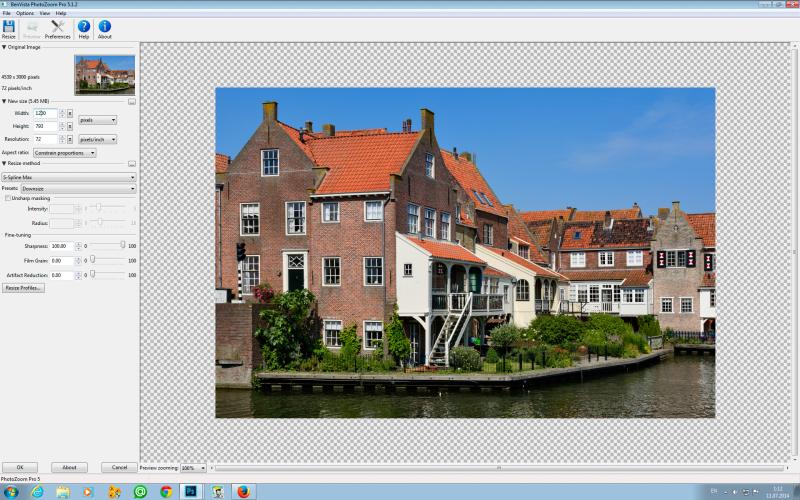Collapse the Original Image section
This screenshot has width=800, height=500.
pos(4,47)
